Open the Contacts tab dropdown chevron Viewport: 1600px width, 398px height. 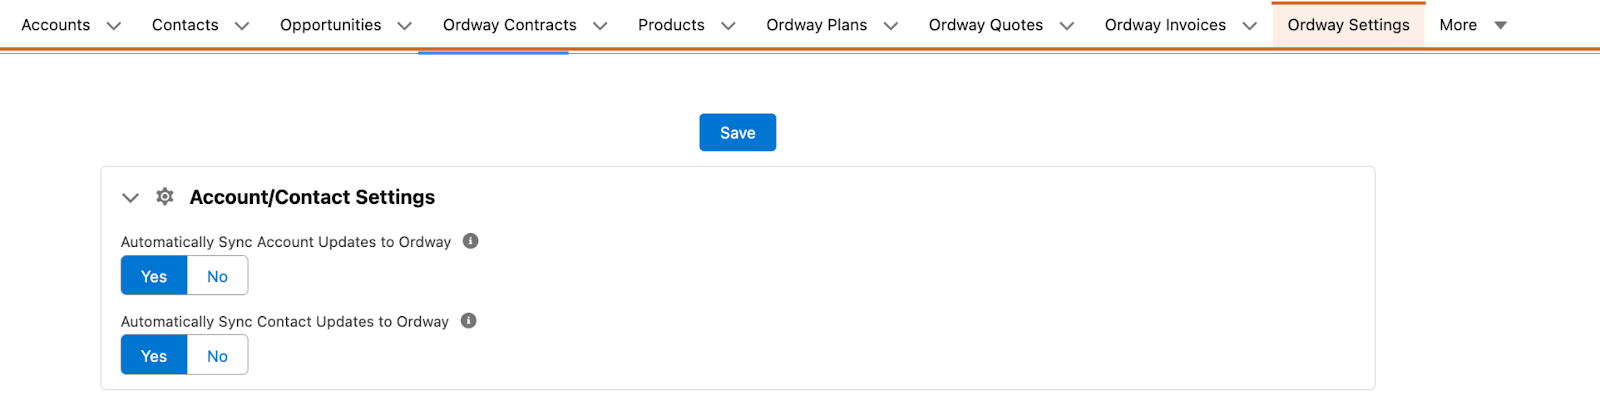pos(242,26)
